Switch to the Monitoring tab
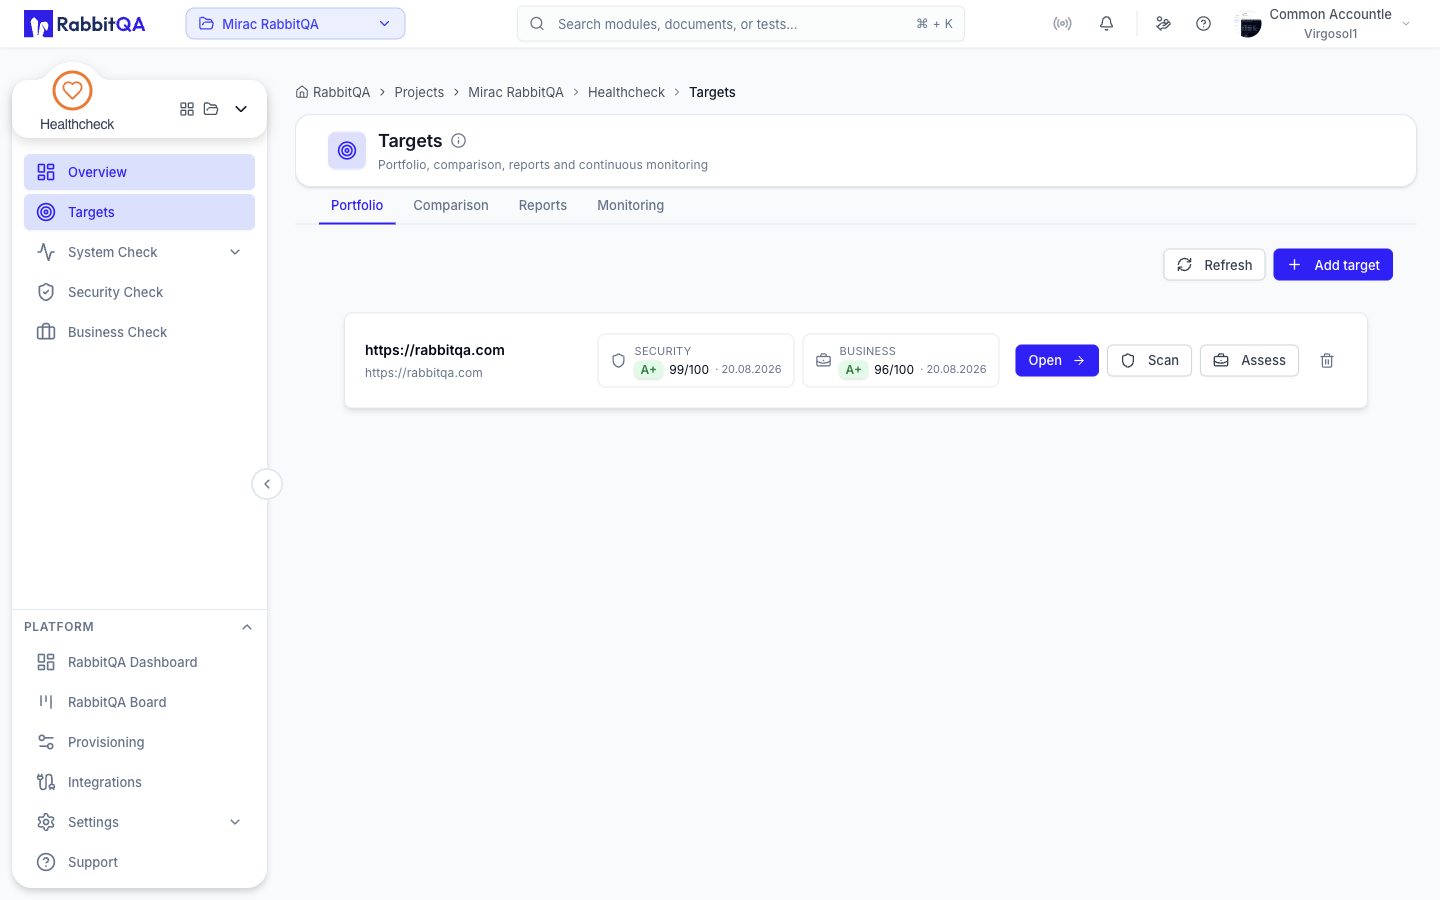This screenshot has height=900, width=1440. tap(631, 205)
